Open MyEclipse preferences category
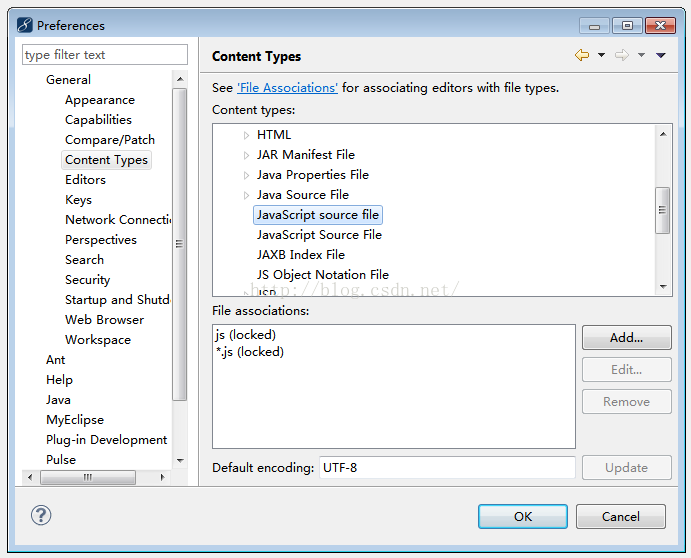 coord(75,420)
